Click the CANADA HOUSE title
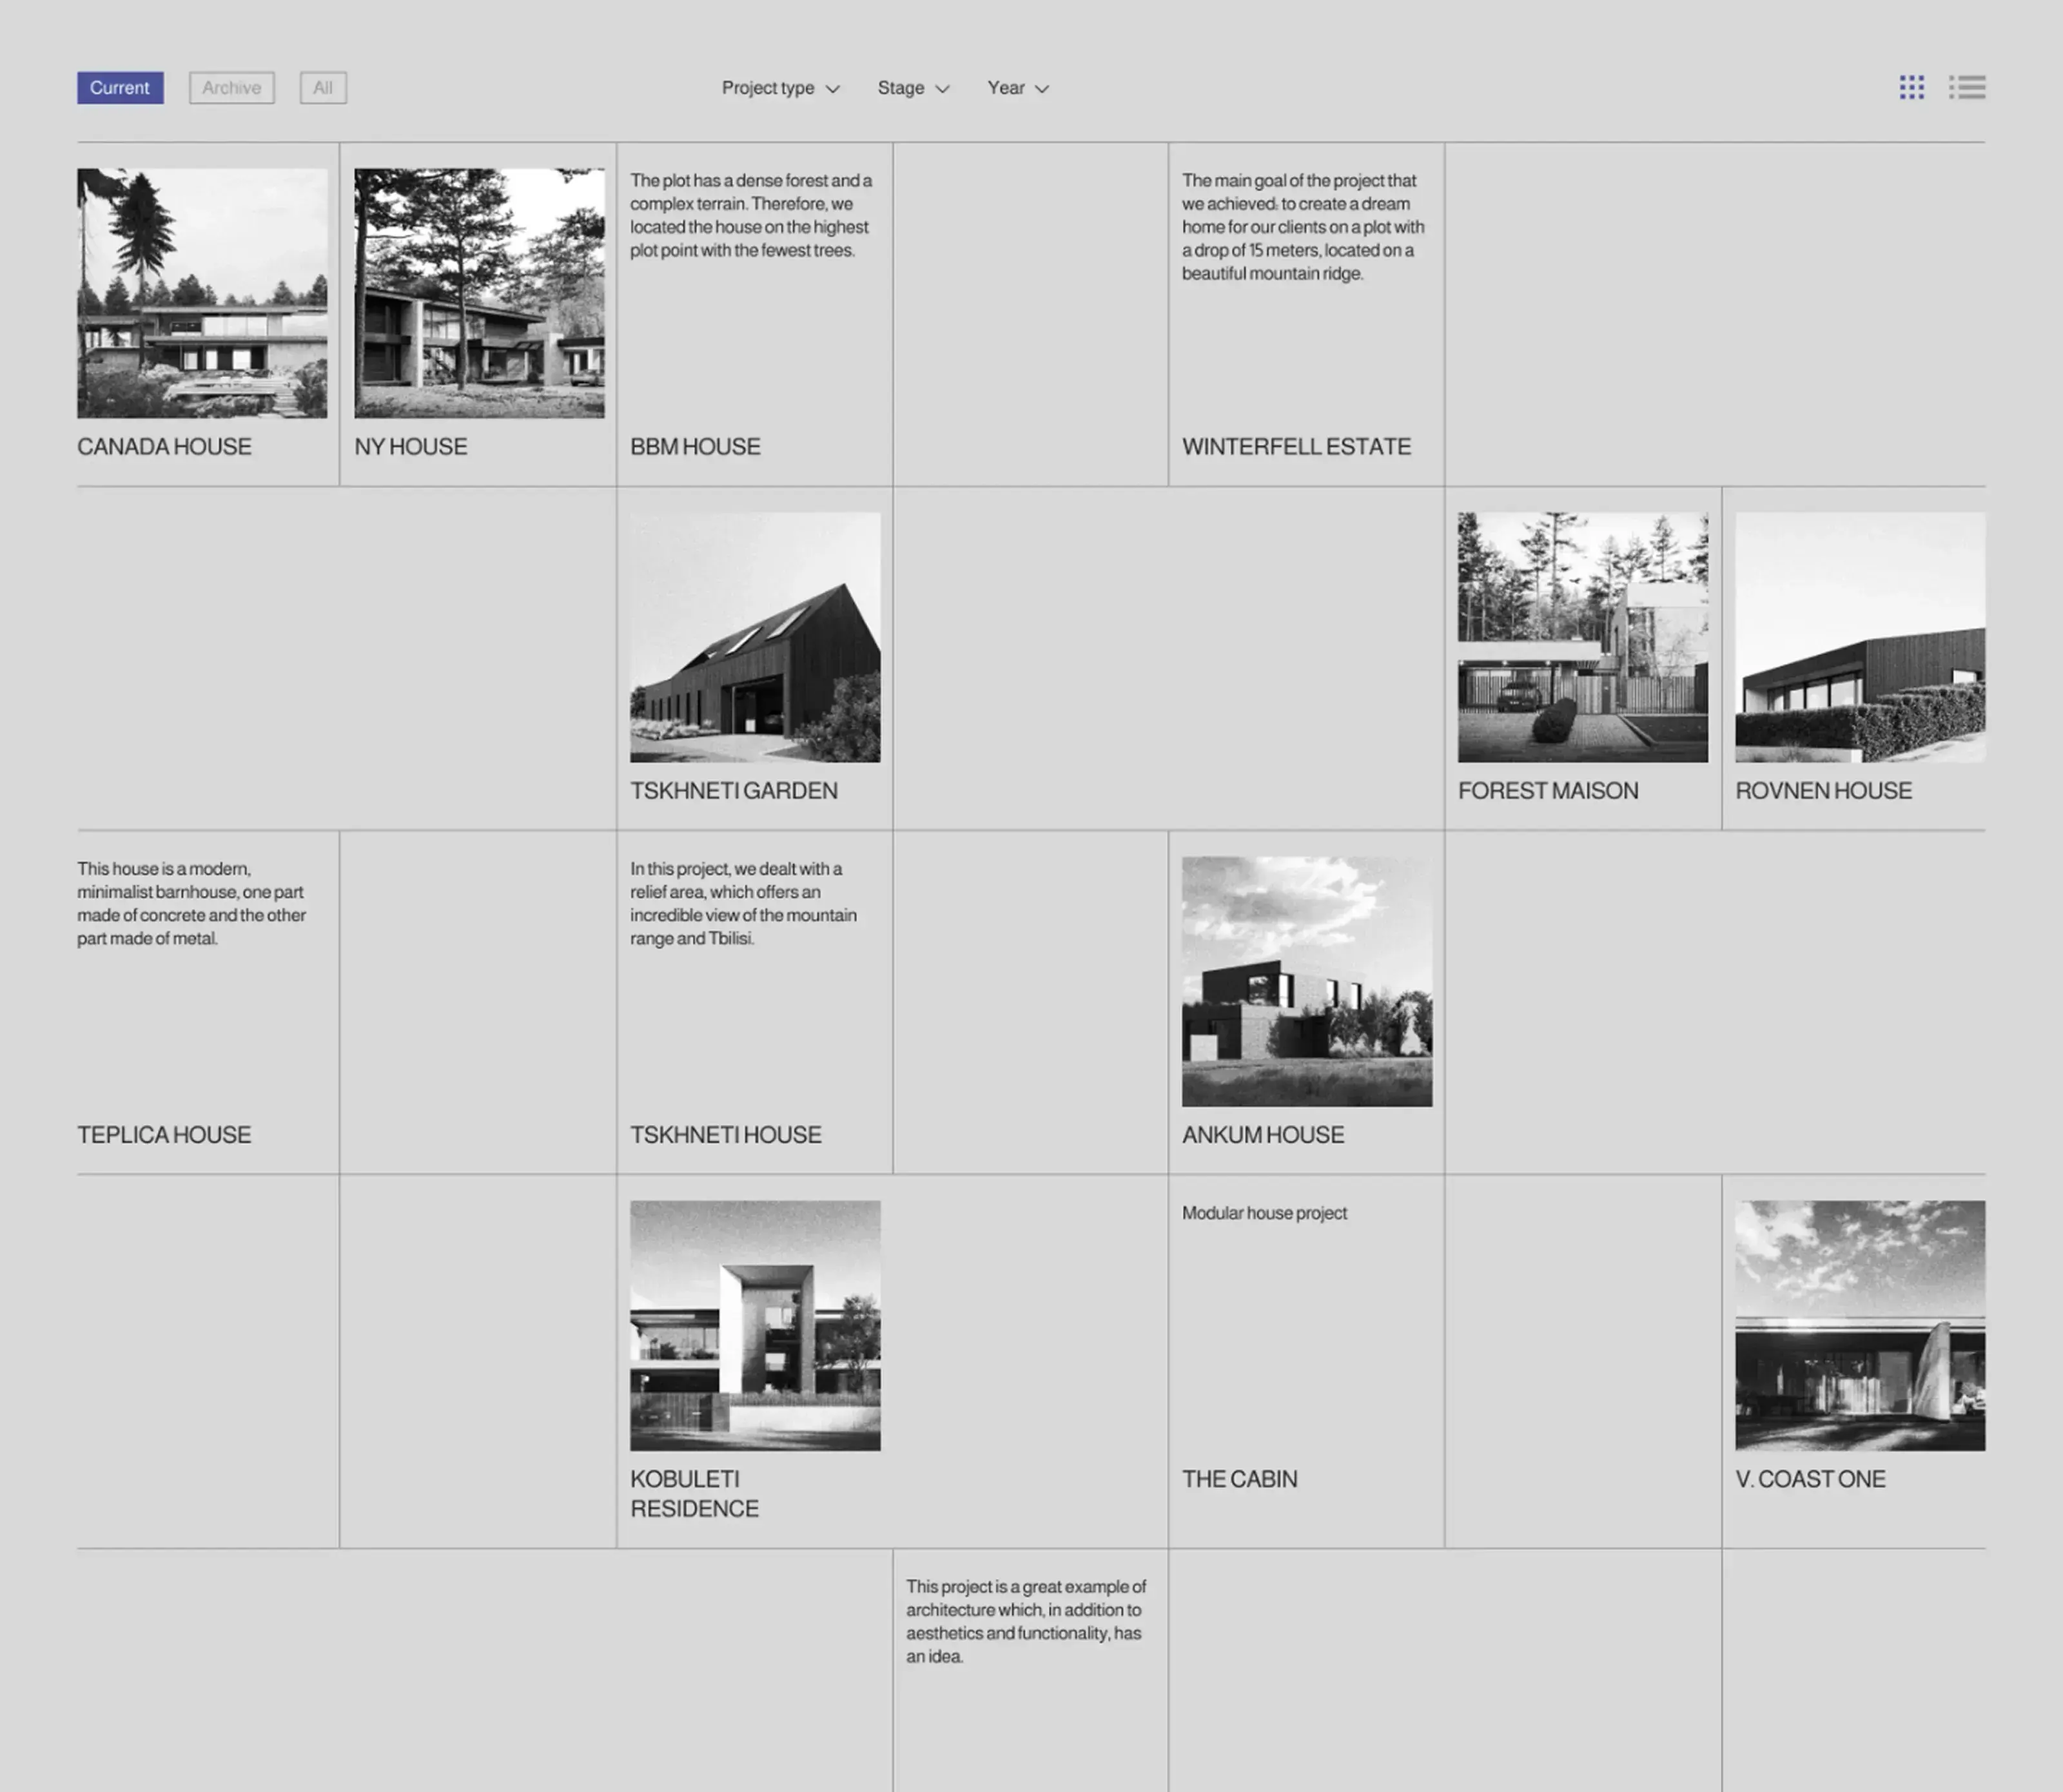The height and width of the screenshot is (1792, 2063). [164, 447]
